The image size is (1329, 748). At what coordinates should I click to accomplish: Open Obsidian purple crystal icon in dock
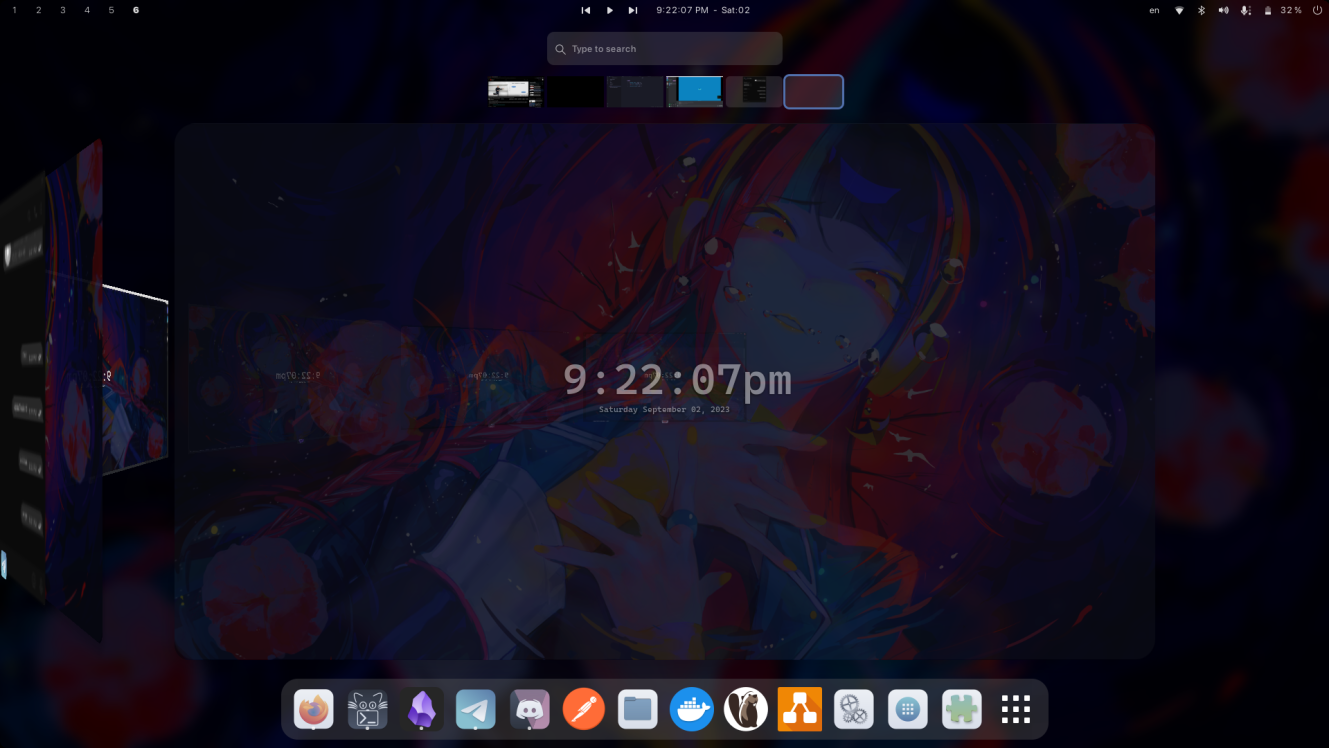click(421, 710)
